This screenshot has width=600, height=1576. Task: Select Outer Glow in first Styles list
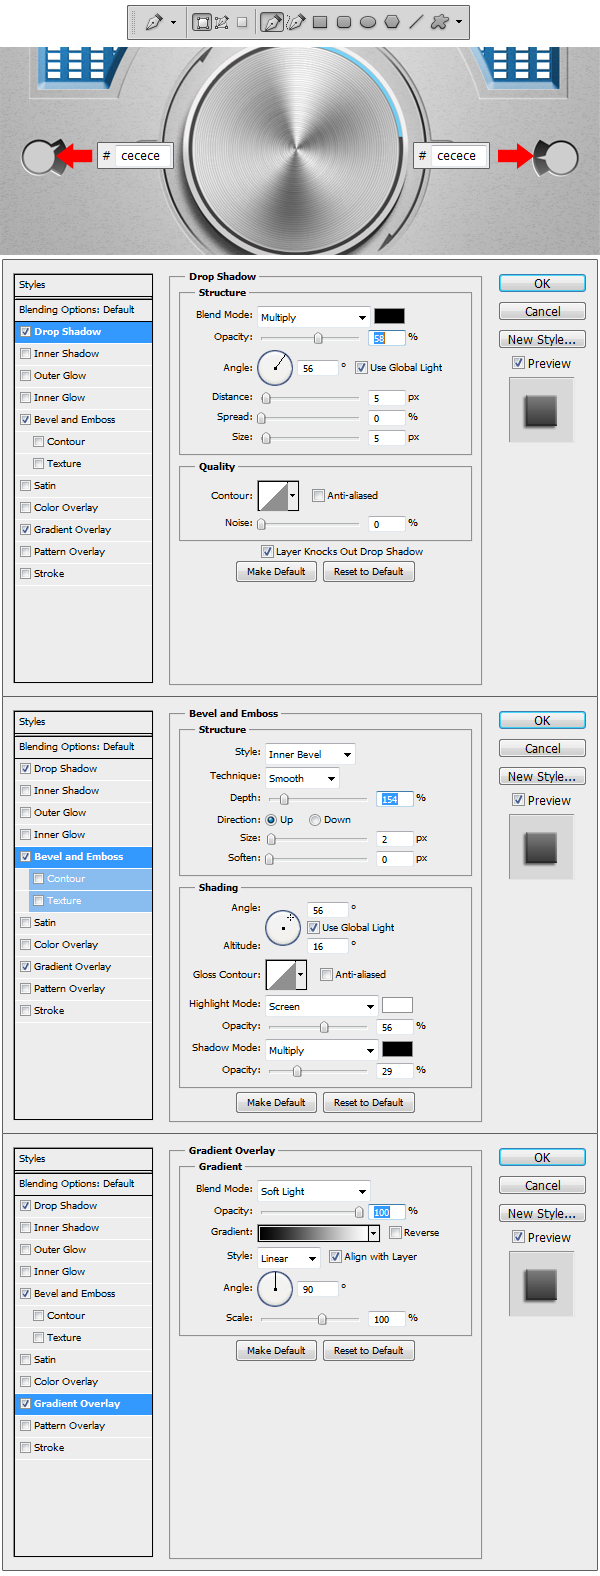pos(60,376)
